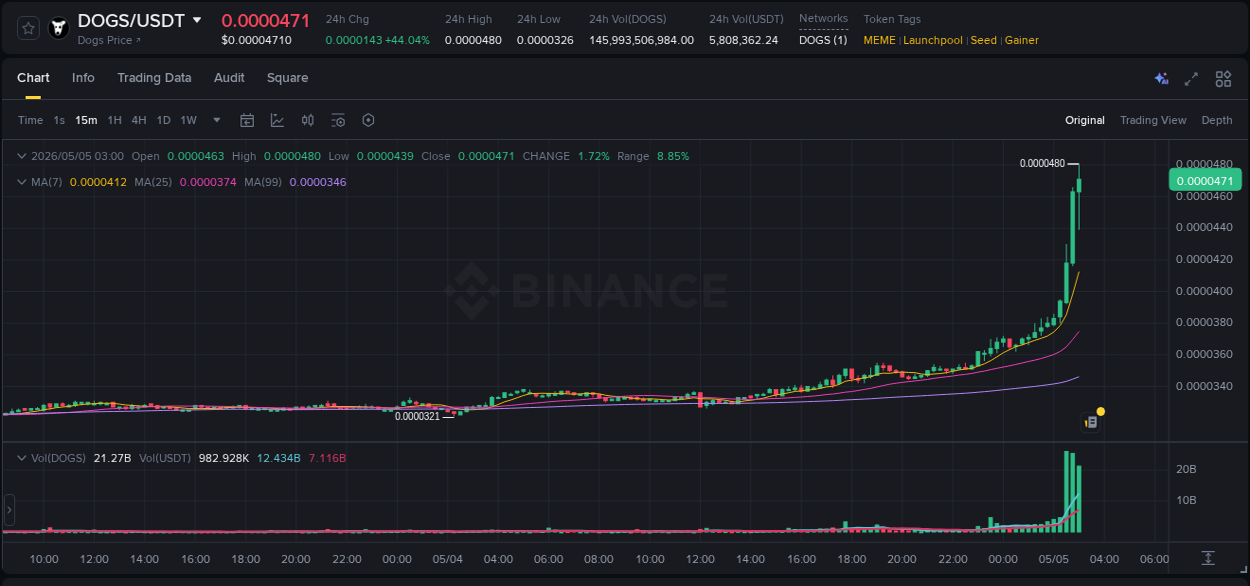Click the red last price 0.0000471 in header
Screen dimensions: 1250x586
266,20
